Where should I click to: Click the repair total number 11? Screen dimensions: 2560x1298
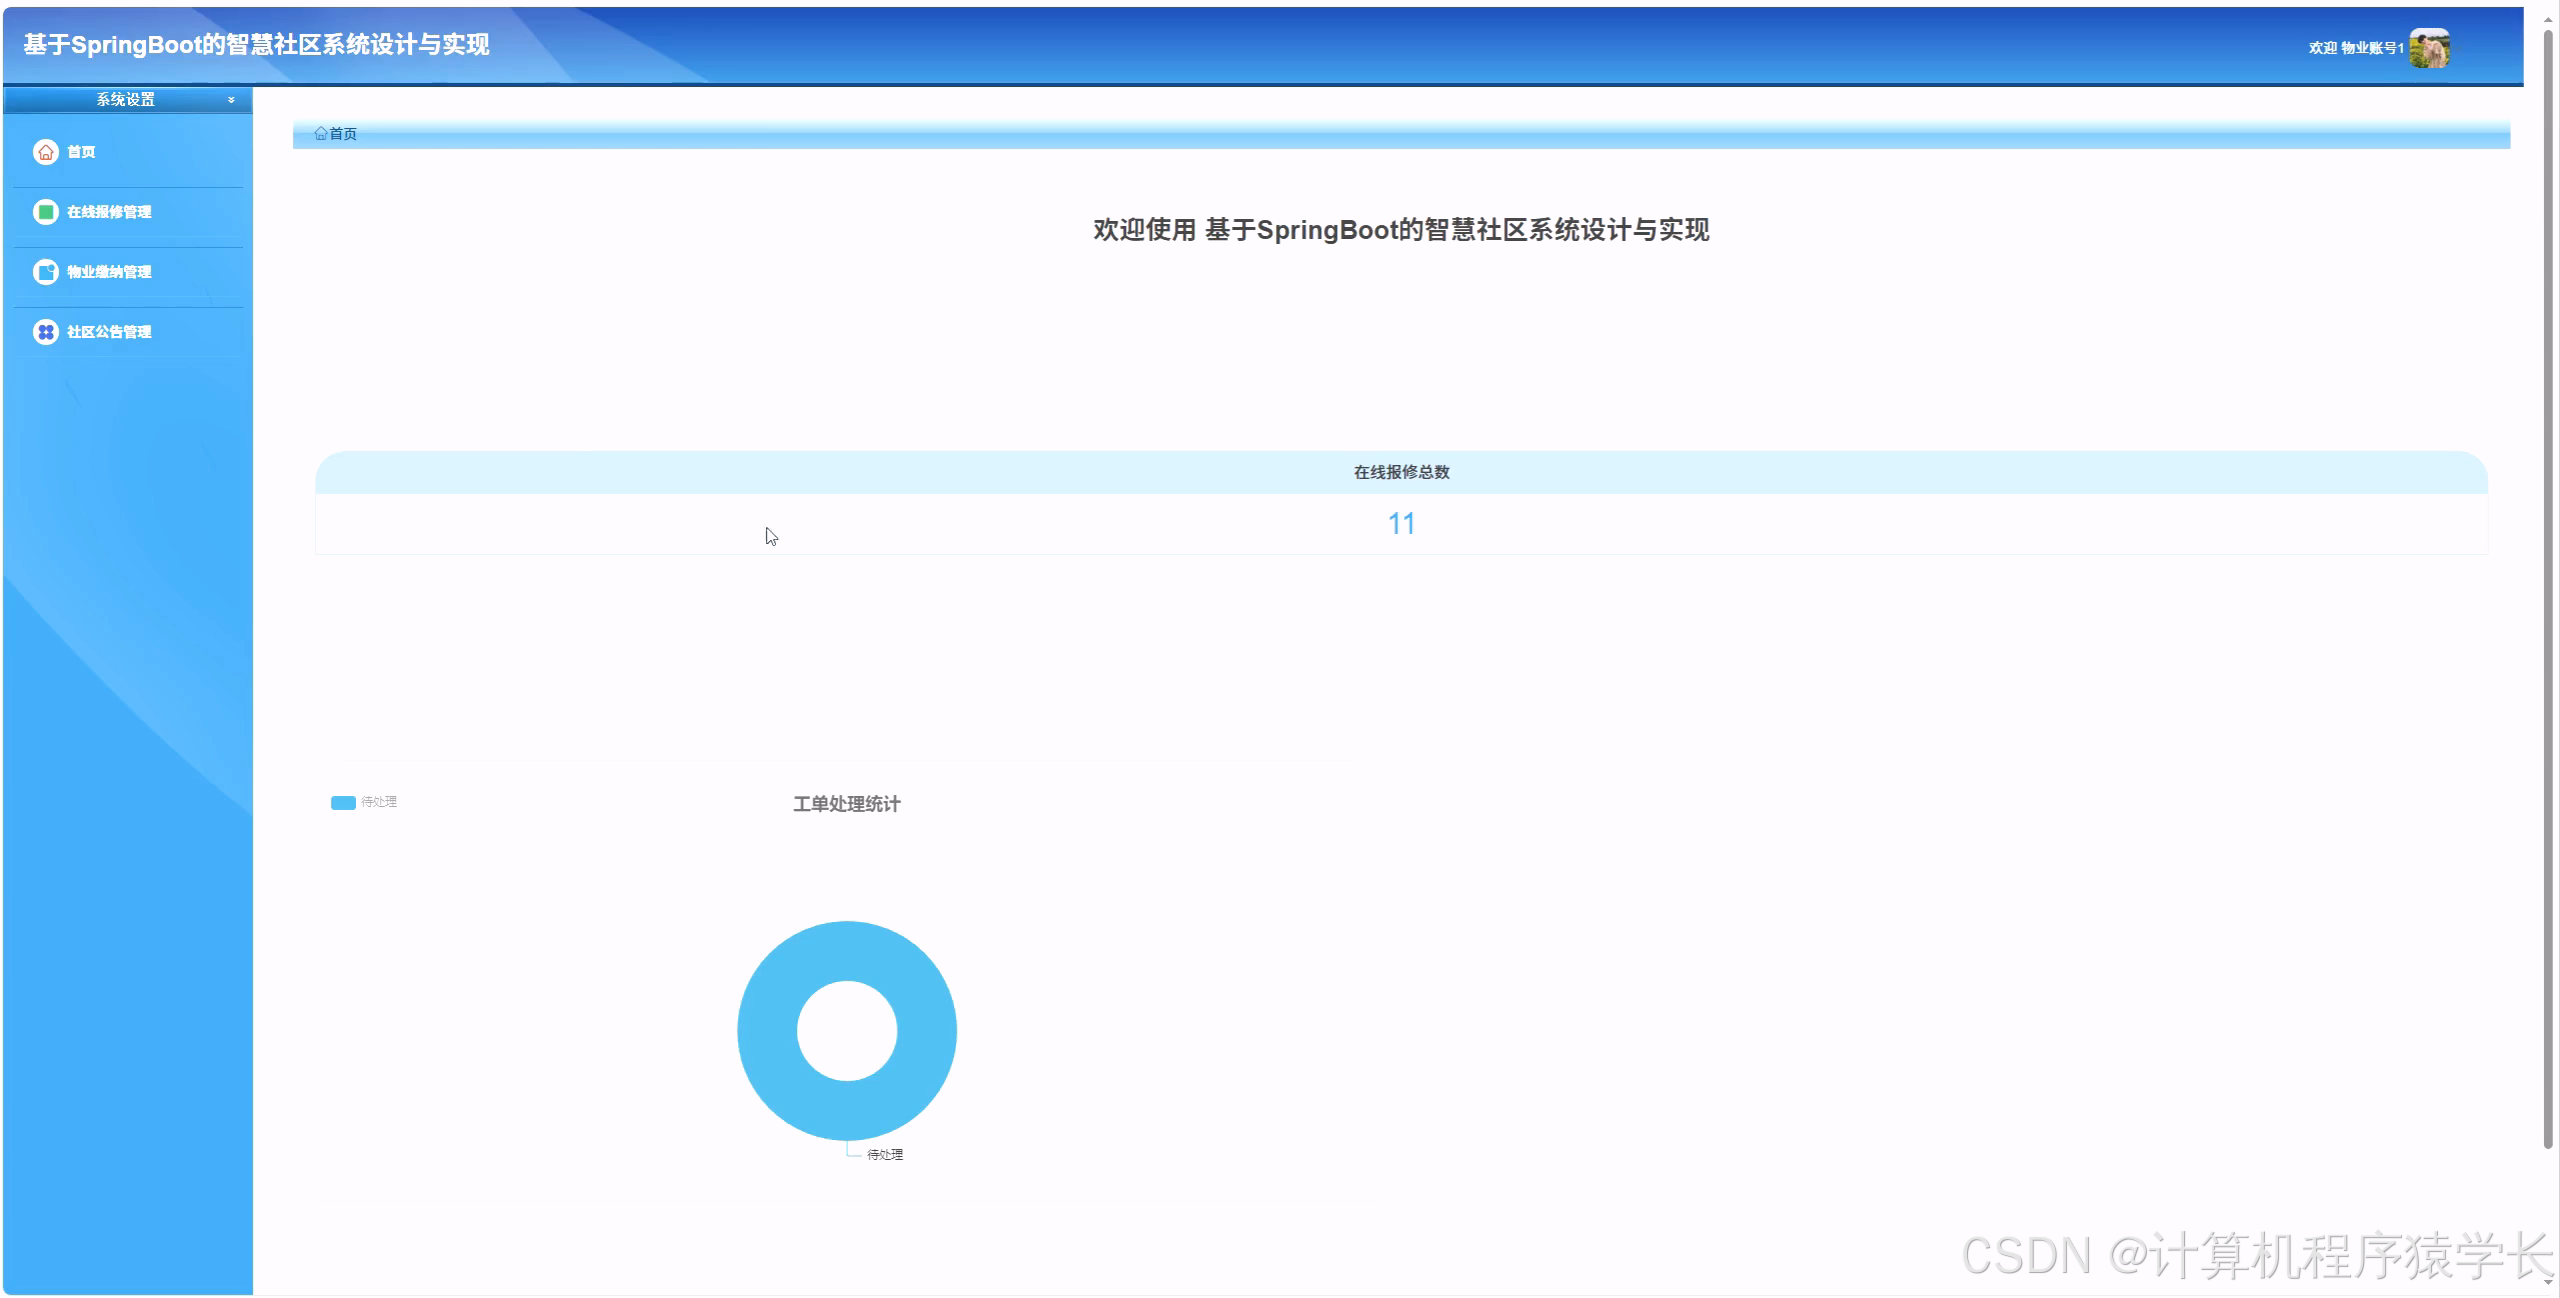pyautogui.click(x=1402, y=522)
